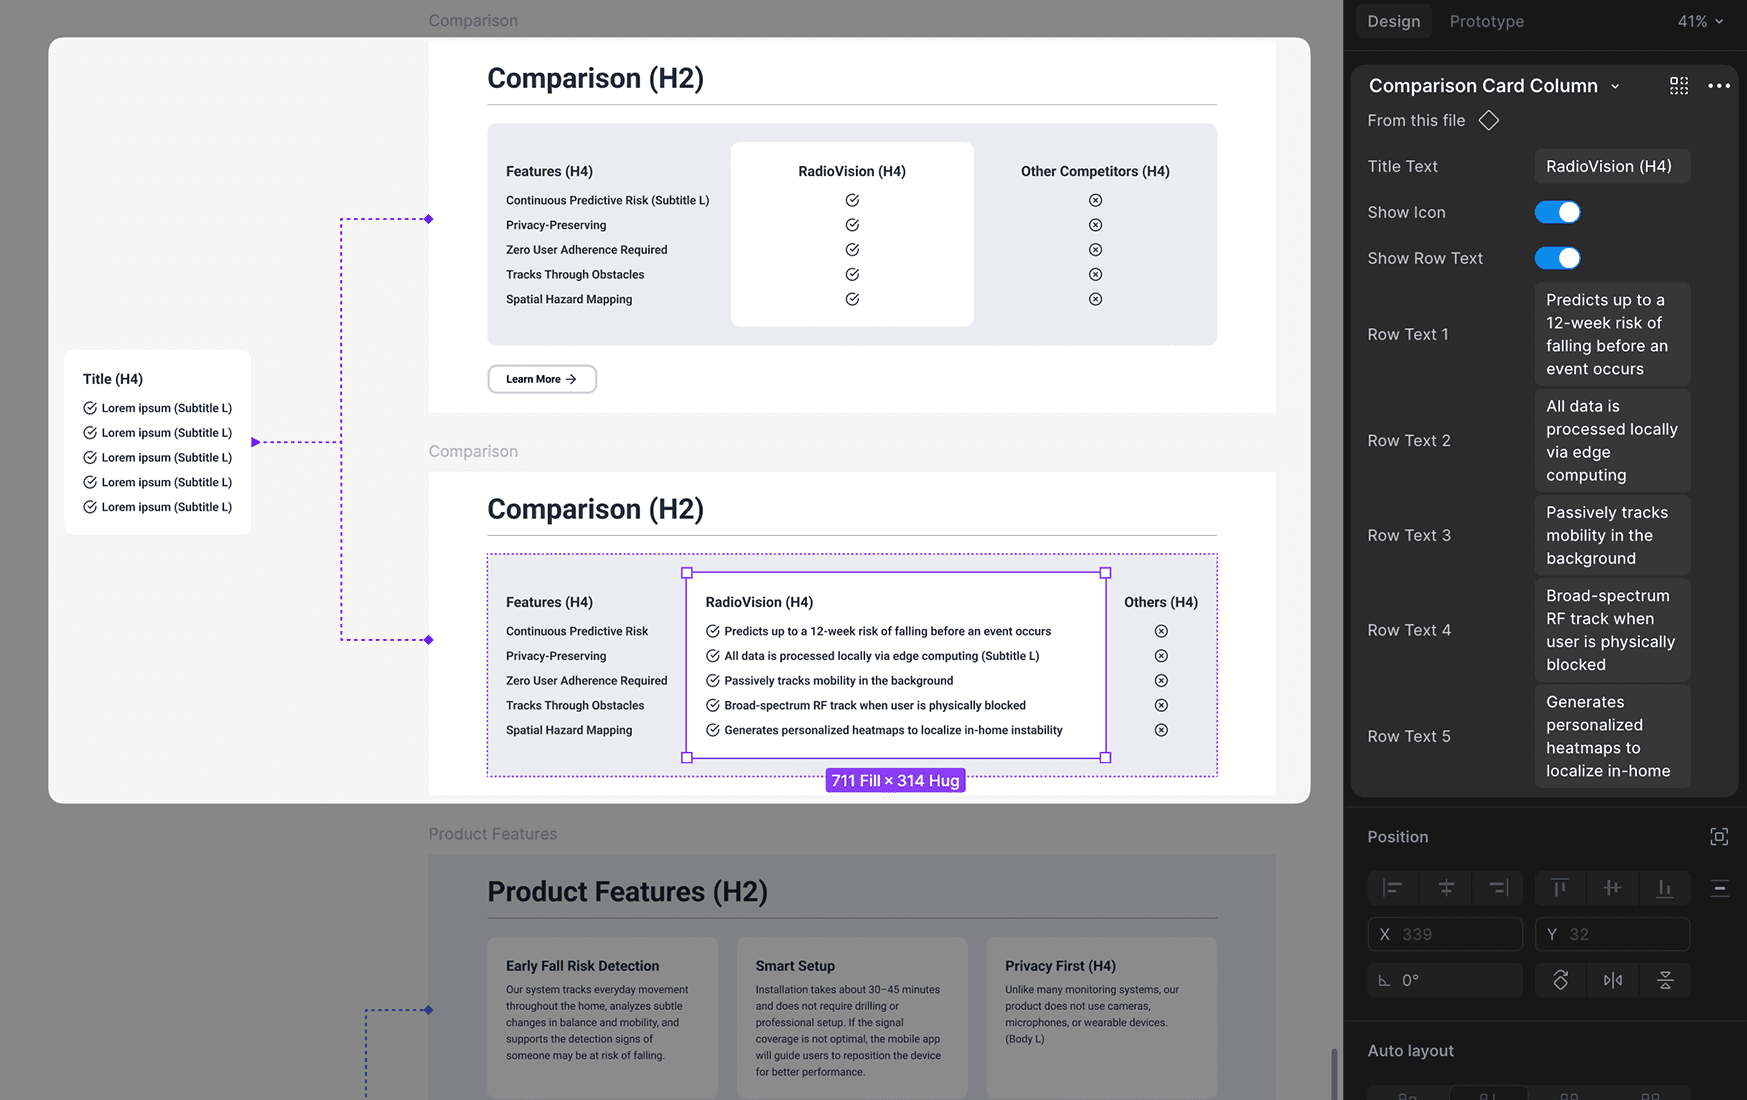1747x1100 pixels.
Task: Select top Comparison (H2) heading
Action: click(595, 78)
